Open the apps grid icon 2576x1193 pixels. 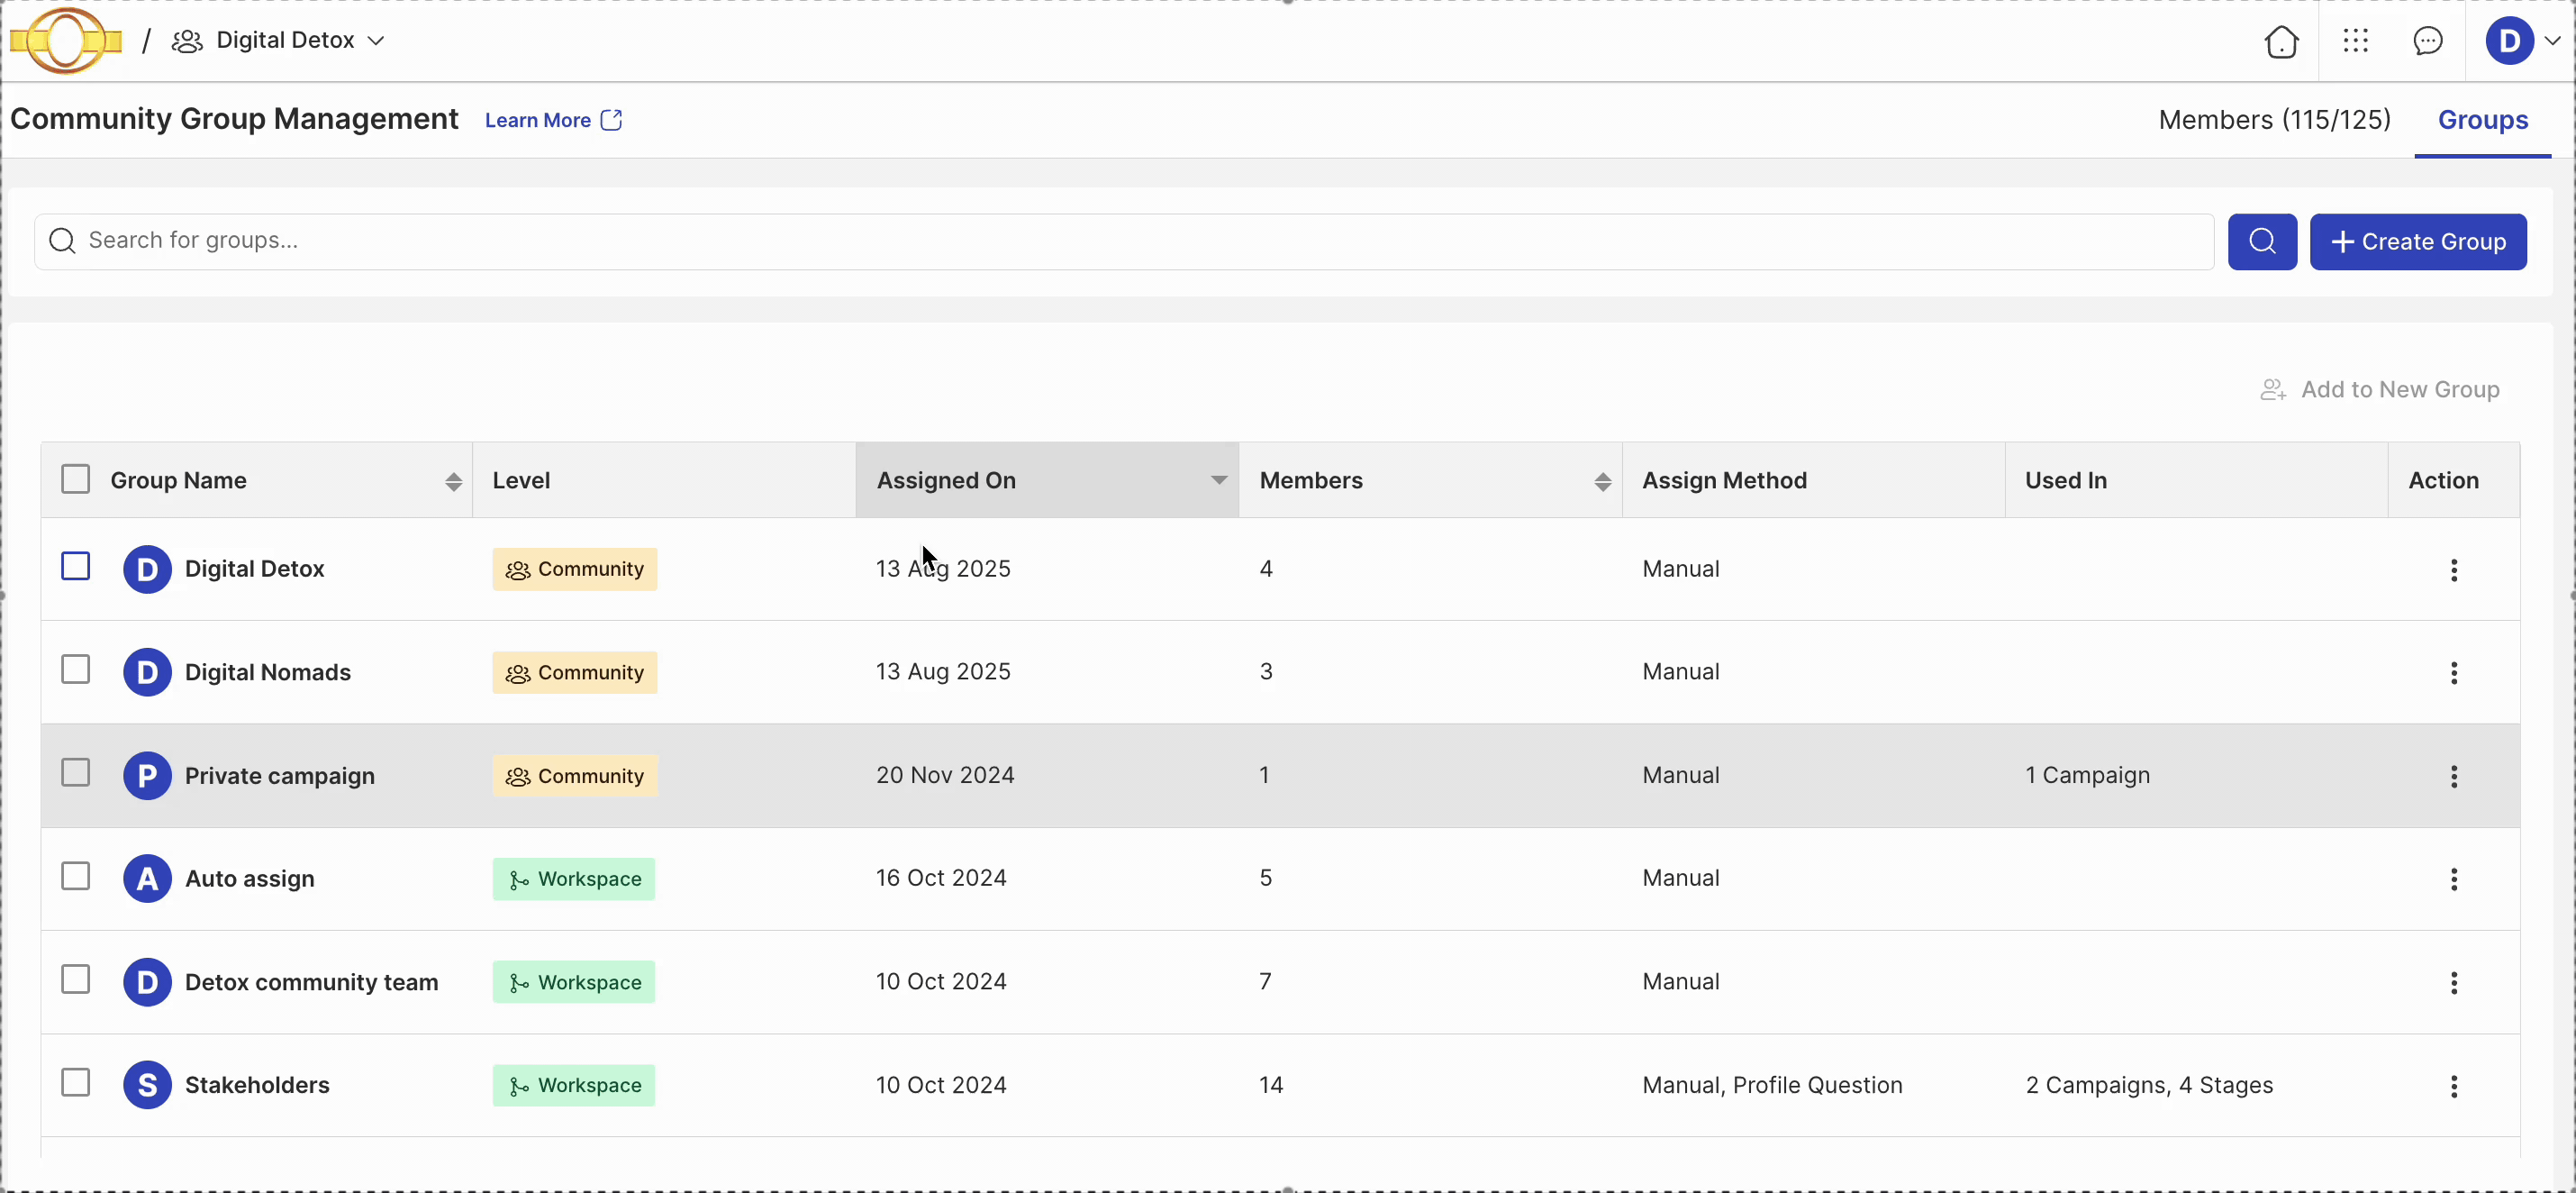point(2355,41)
